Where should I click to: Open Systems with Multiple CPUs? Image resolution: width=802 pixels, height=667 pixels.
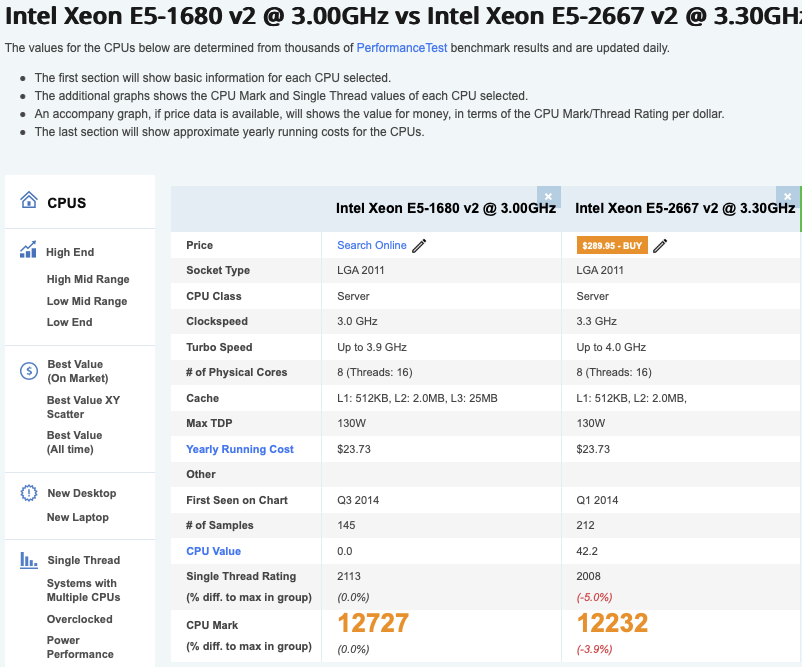pyautogui.click(x=83, y=590)
